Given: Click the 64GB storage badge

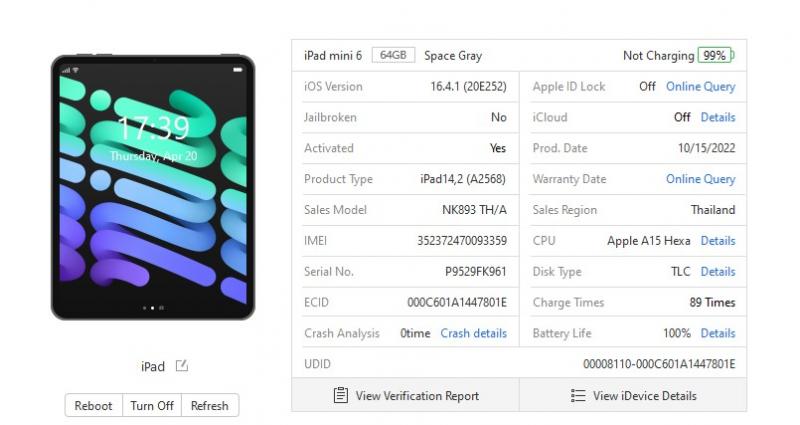Looking at the screenshot, I should point(393,55).
